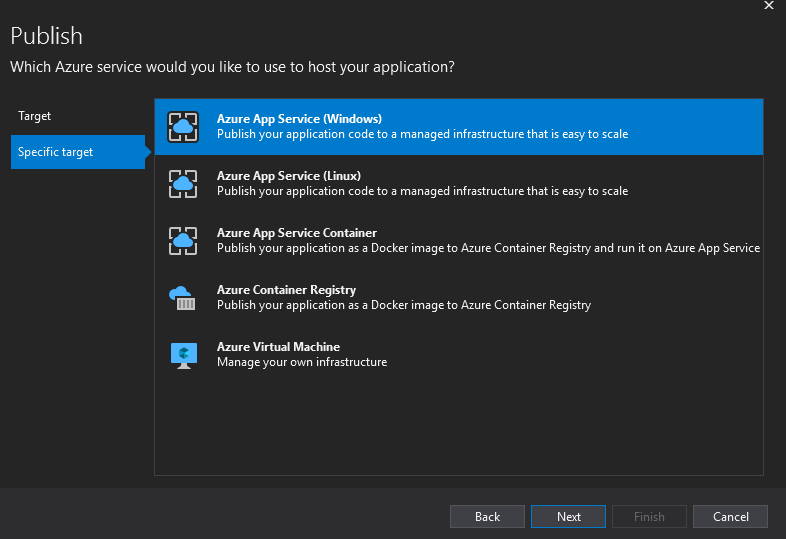Click Linux description about managed infrastructure
This screenshot has width=786, height=539.
point(422,191)
